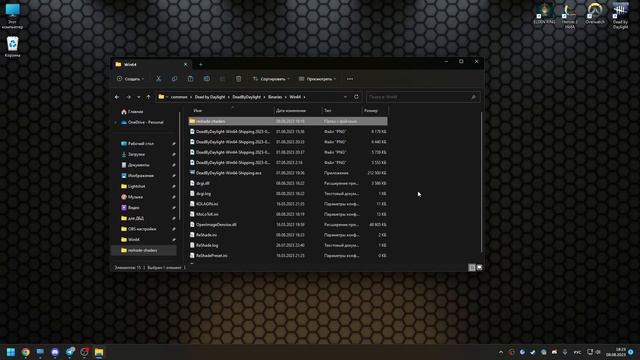Click Binaries breadcrumb segment
Viewport: 640px width, 360px height.
coord(275,97)
